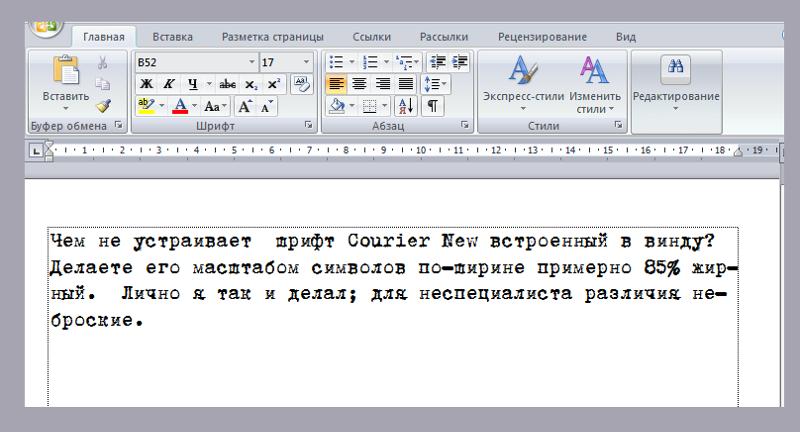Clear formatting with the eraser icon
The height and width of the screenshot is (432, 800).
pos(302,84)
